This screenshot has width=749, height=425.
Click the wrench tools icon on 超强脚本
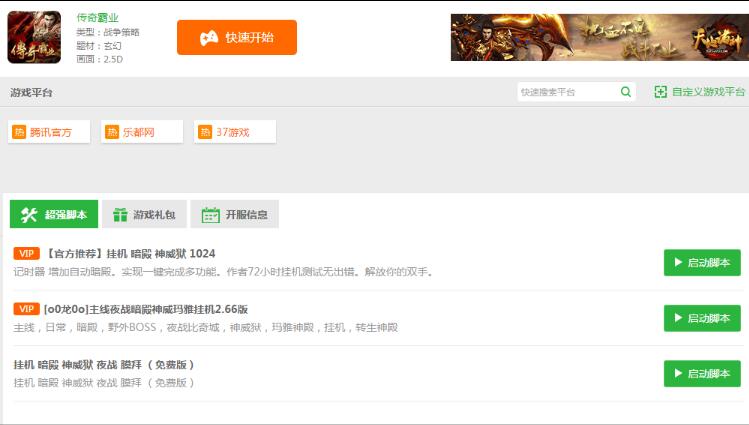pos(29,215)
